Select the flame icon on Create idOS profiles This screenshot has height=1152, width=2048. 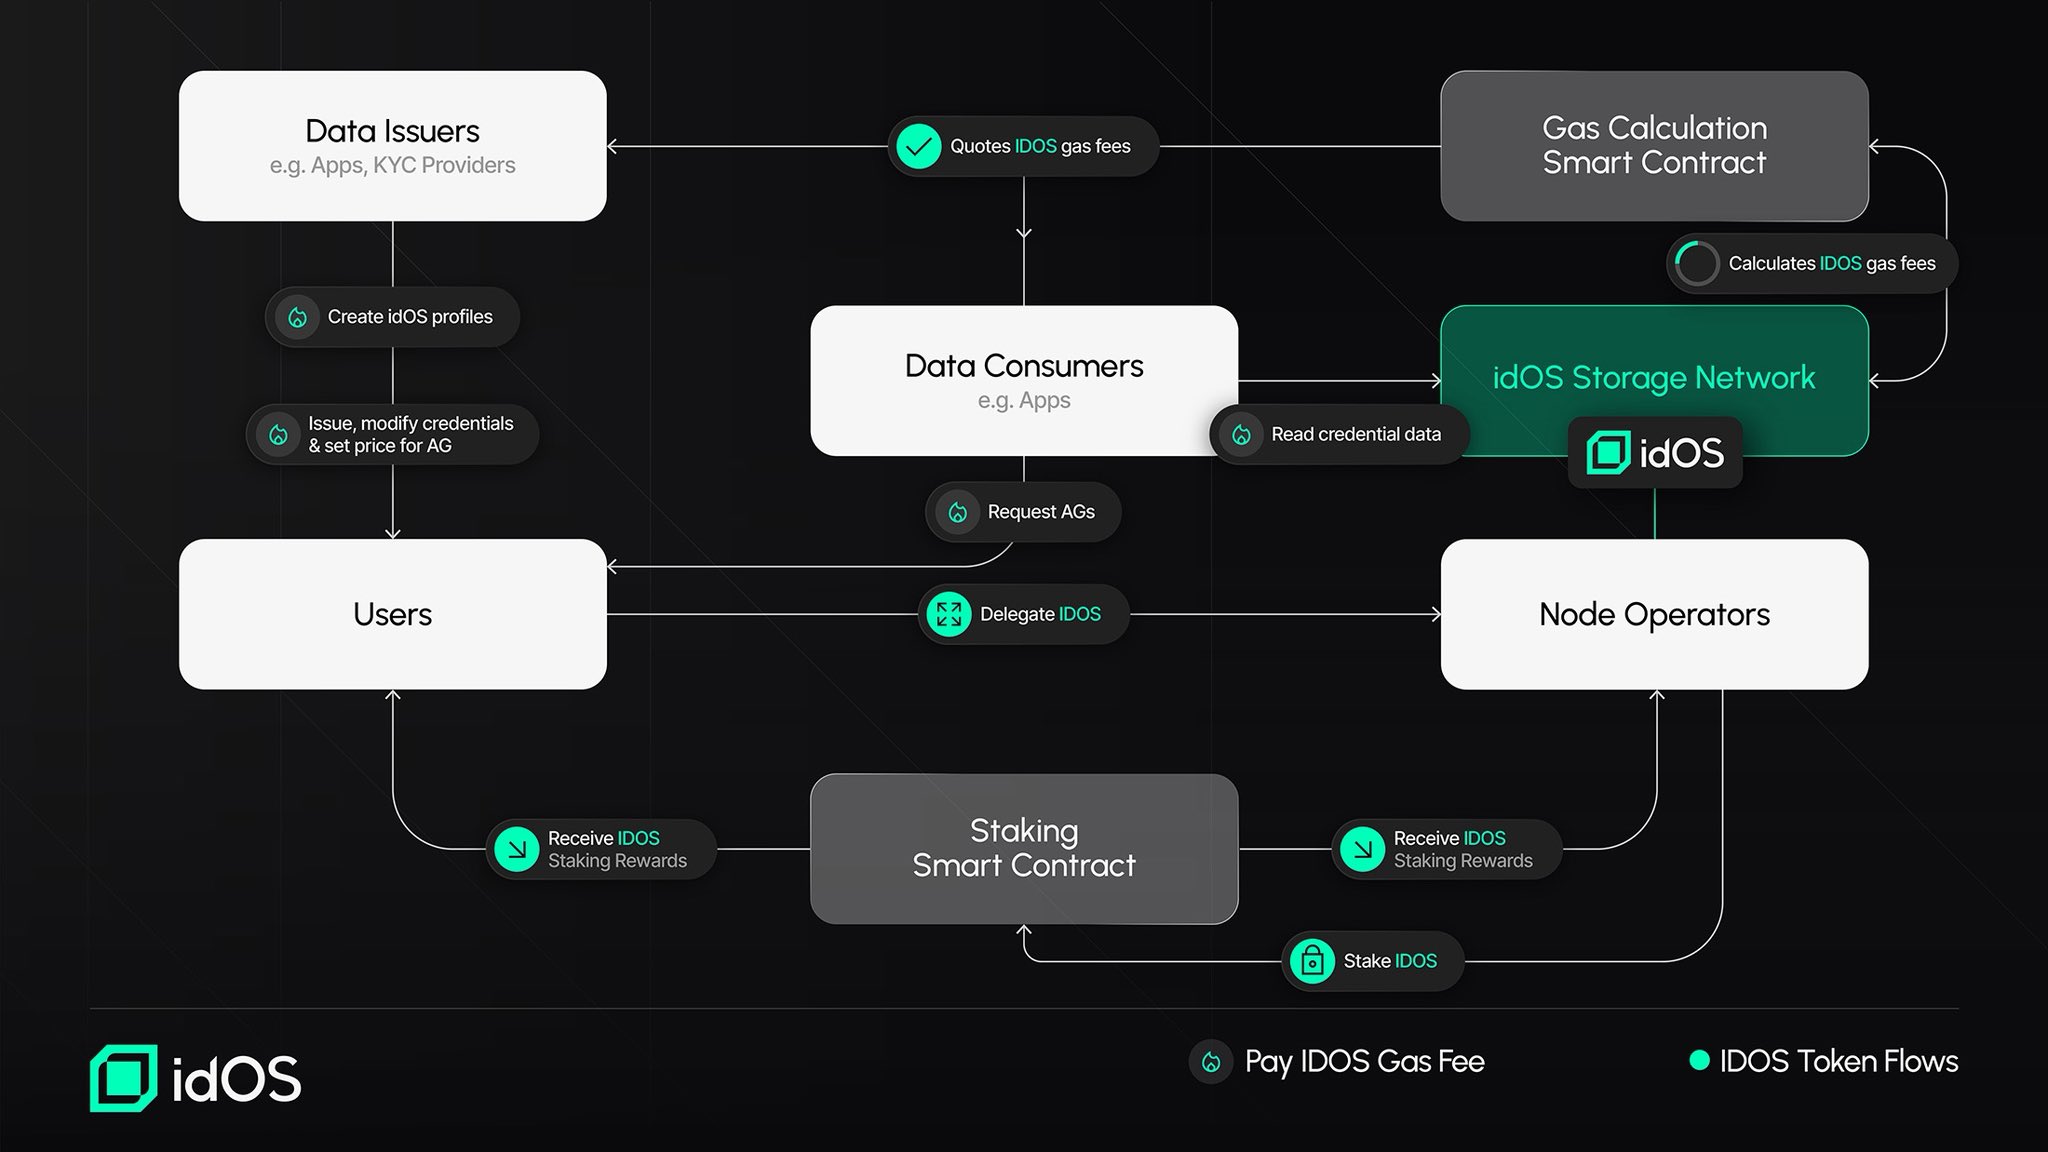tap(297, 317)
